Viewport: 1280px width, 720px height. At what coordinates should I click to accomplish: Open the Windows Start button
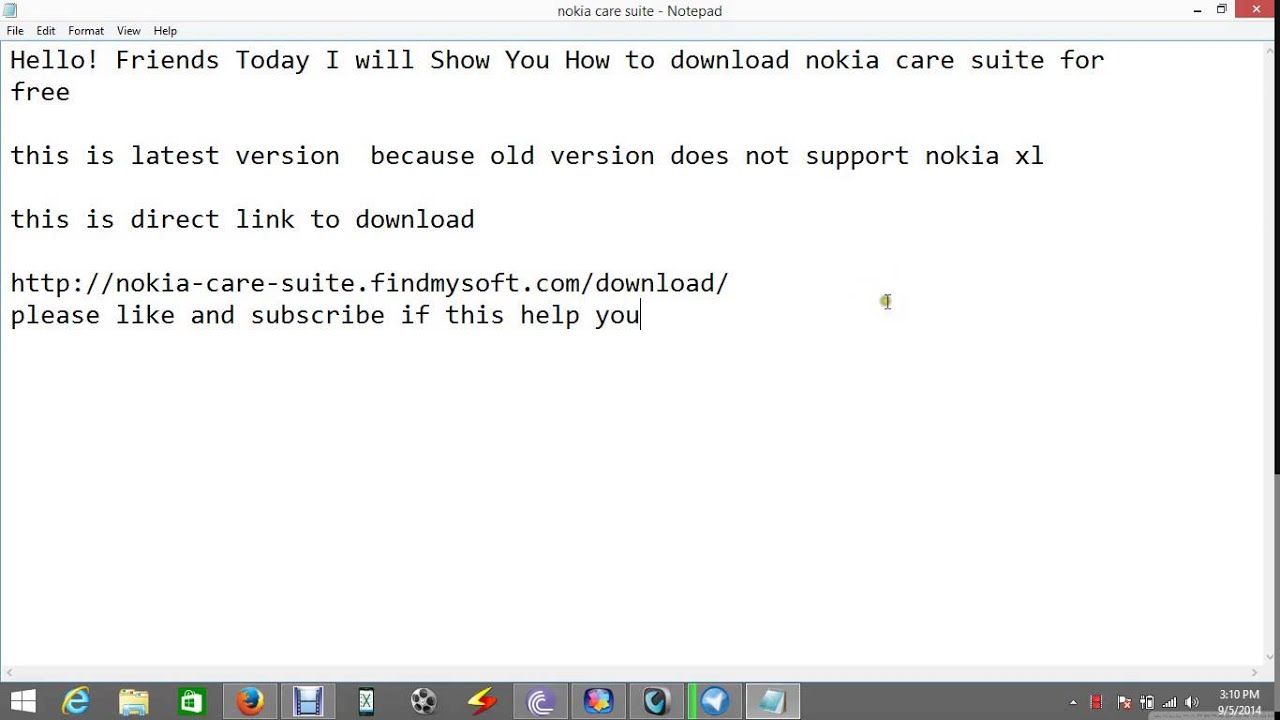[23, 701]
